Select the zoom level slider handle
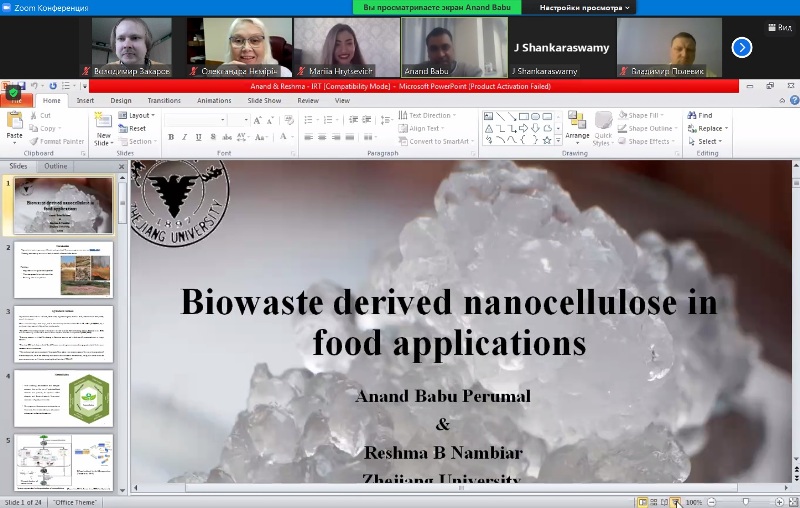800x508 pixels. tap(745, 502)
